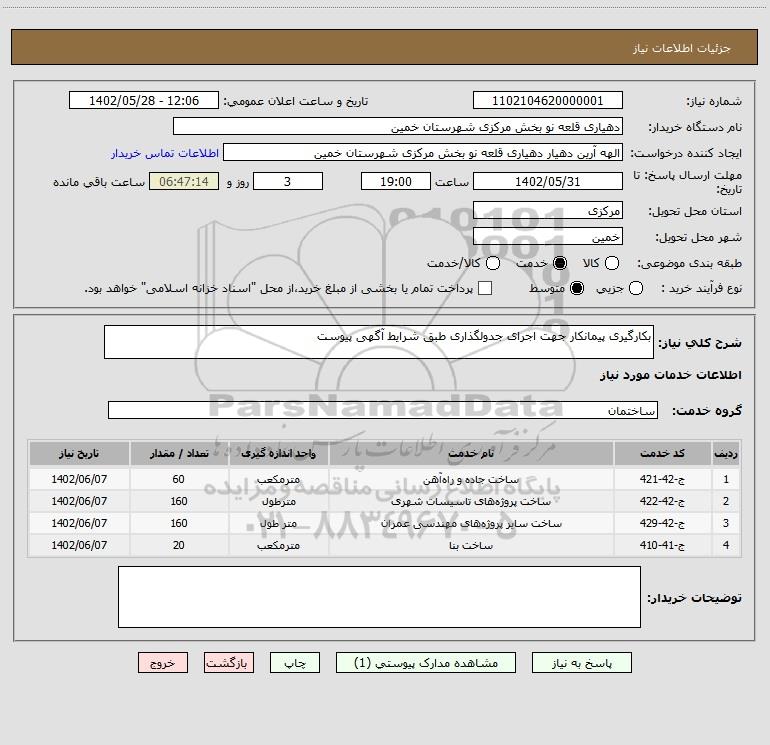770x745 pixels.
Task: Click the پاسخ به نیاز button
Action: [581, 663]
